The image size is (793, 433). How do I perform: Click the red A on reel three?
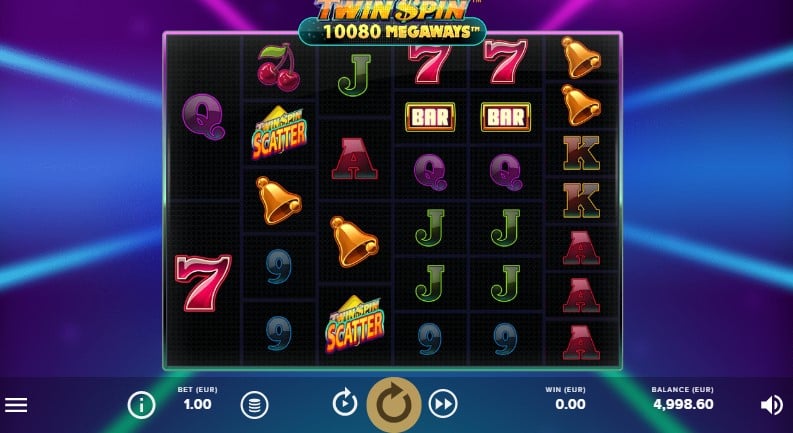click(x=355, y=159)
